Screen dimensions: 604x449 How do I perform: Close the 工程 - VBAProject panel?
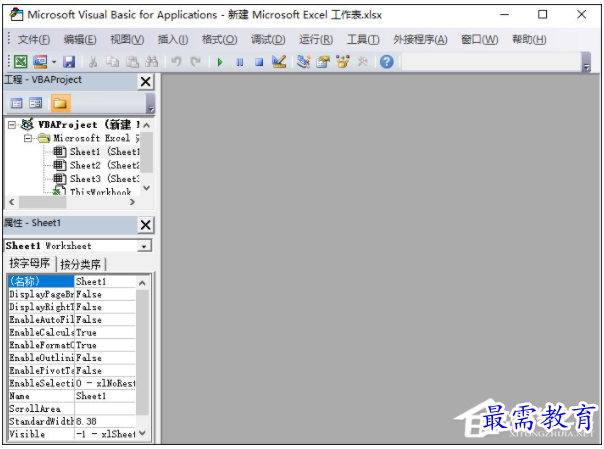pyautogui.click(x=146, y=82)
